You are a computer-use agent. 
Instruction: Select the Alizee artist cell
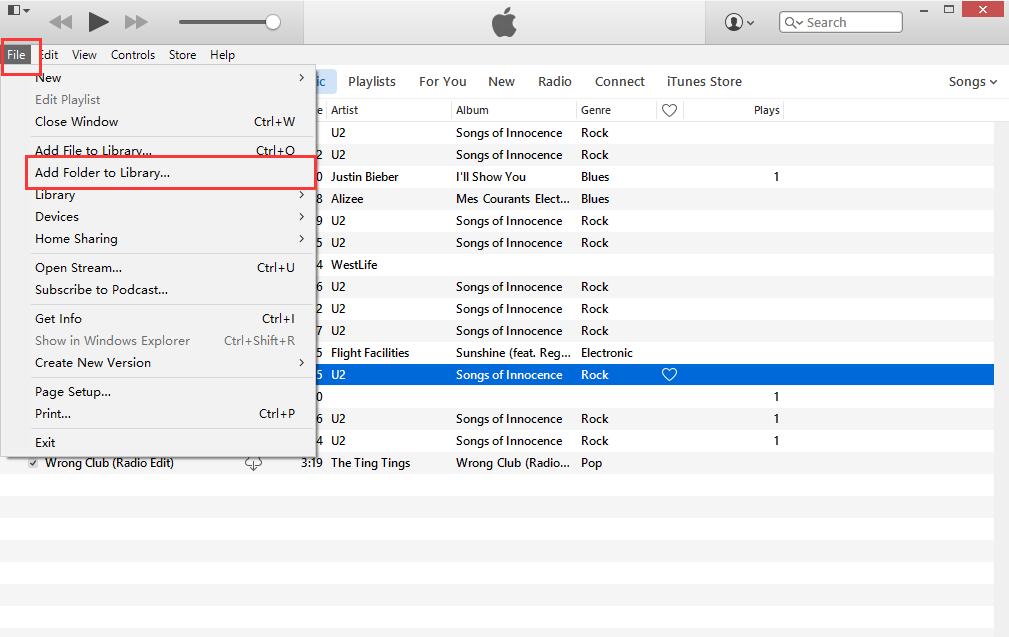point(347,199)
